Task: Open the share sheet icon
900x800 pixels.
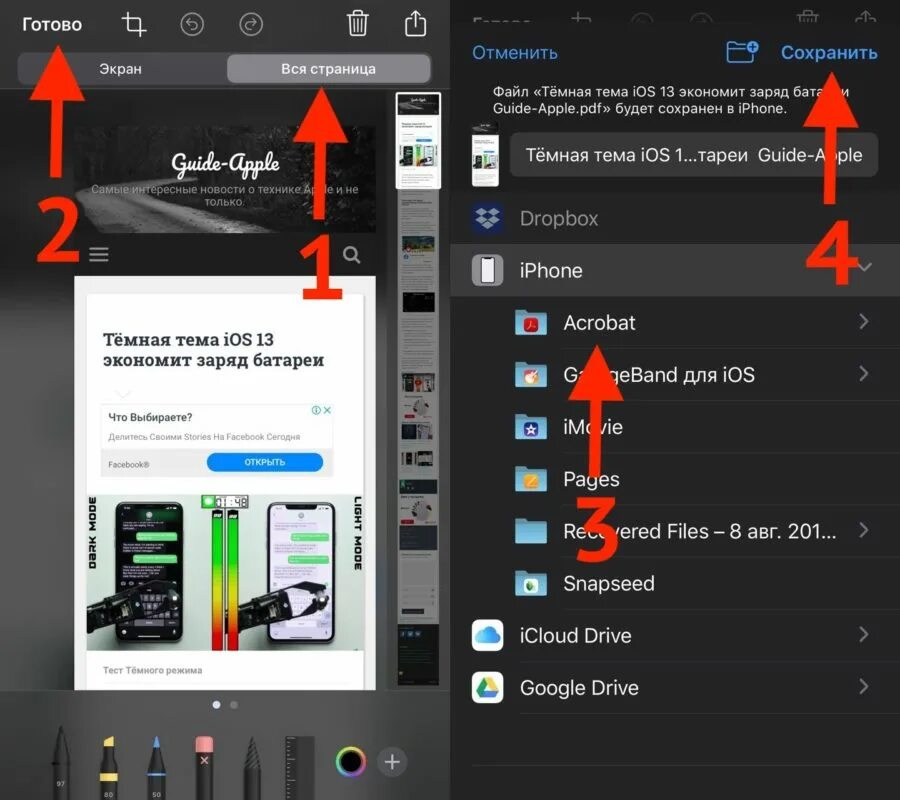Action: 416,24
